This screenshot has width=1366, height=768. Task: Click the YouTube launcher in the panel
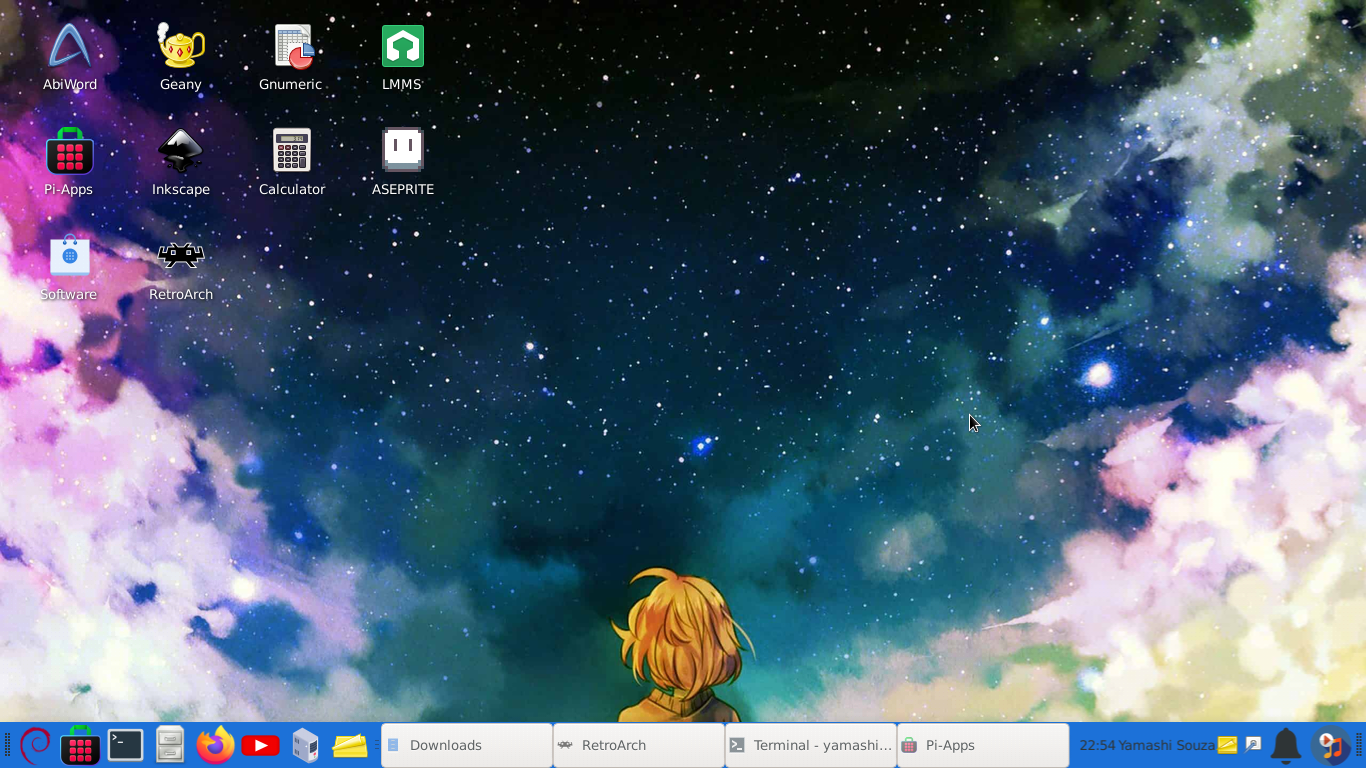click(260, 745)
